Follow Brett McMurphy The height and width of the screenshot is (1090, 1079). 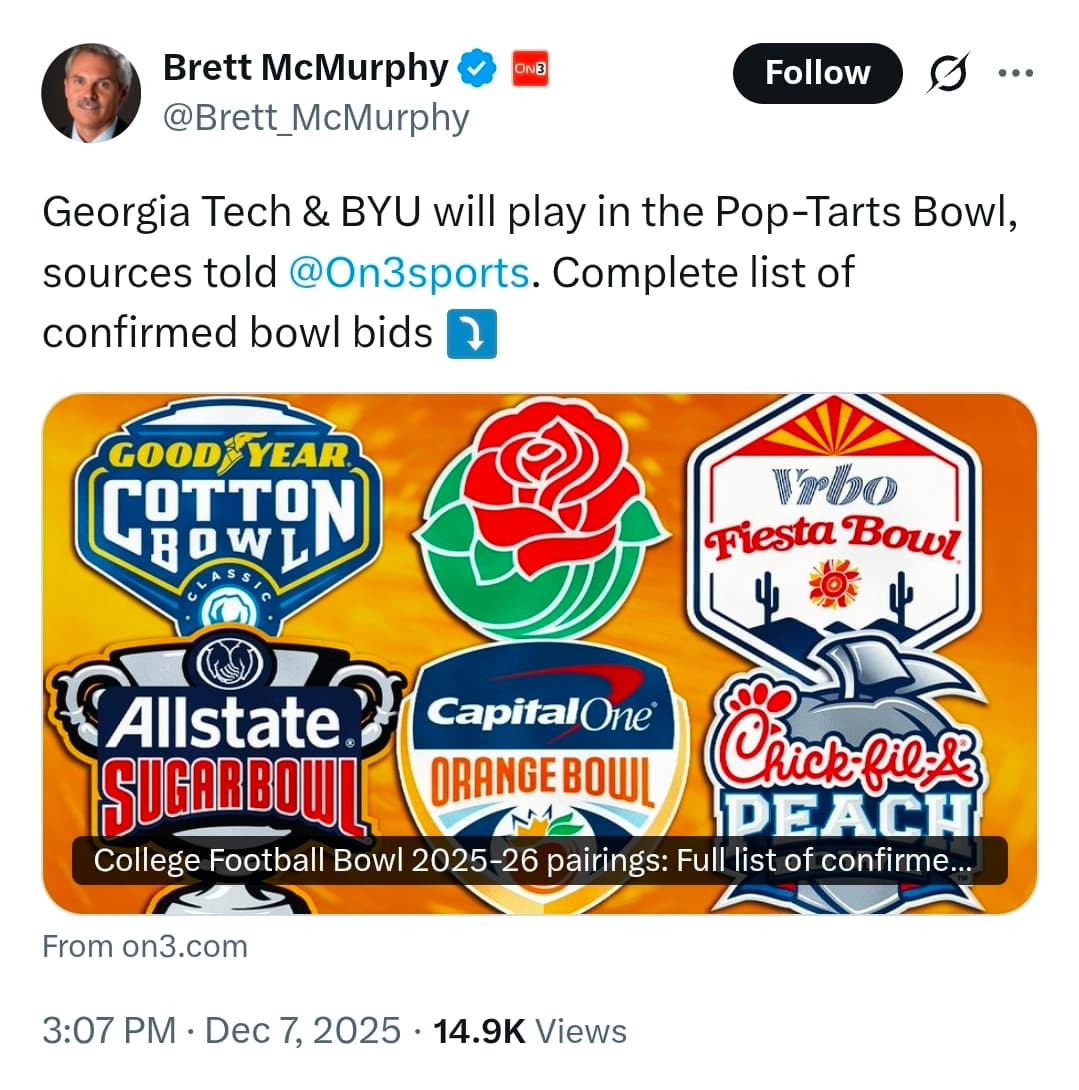pos(817,73)
